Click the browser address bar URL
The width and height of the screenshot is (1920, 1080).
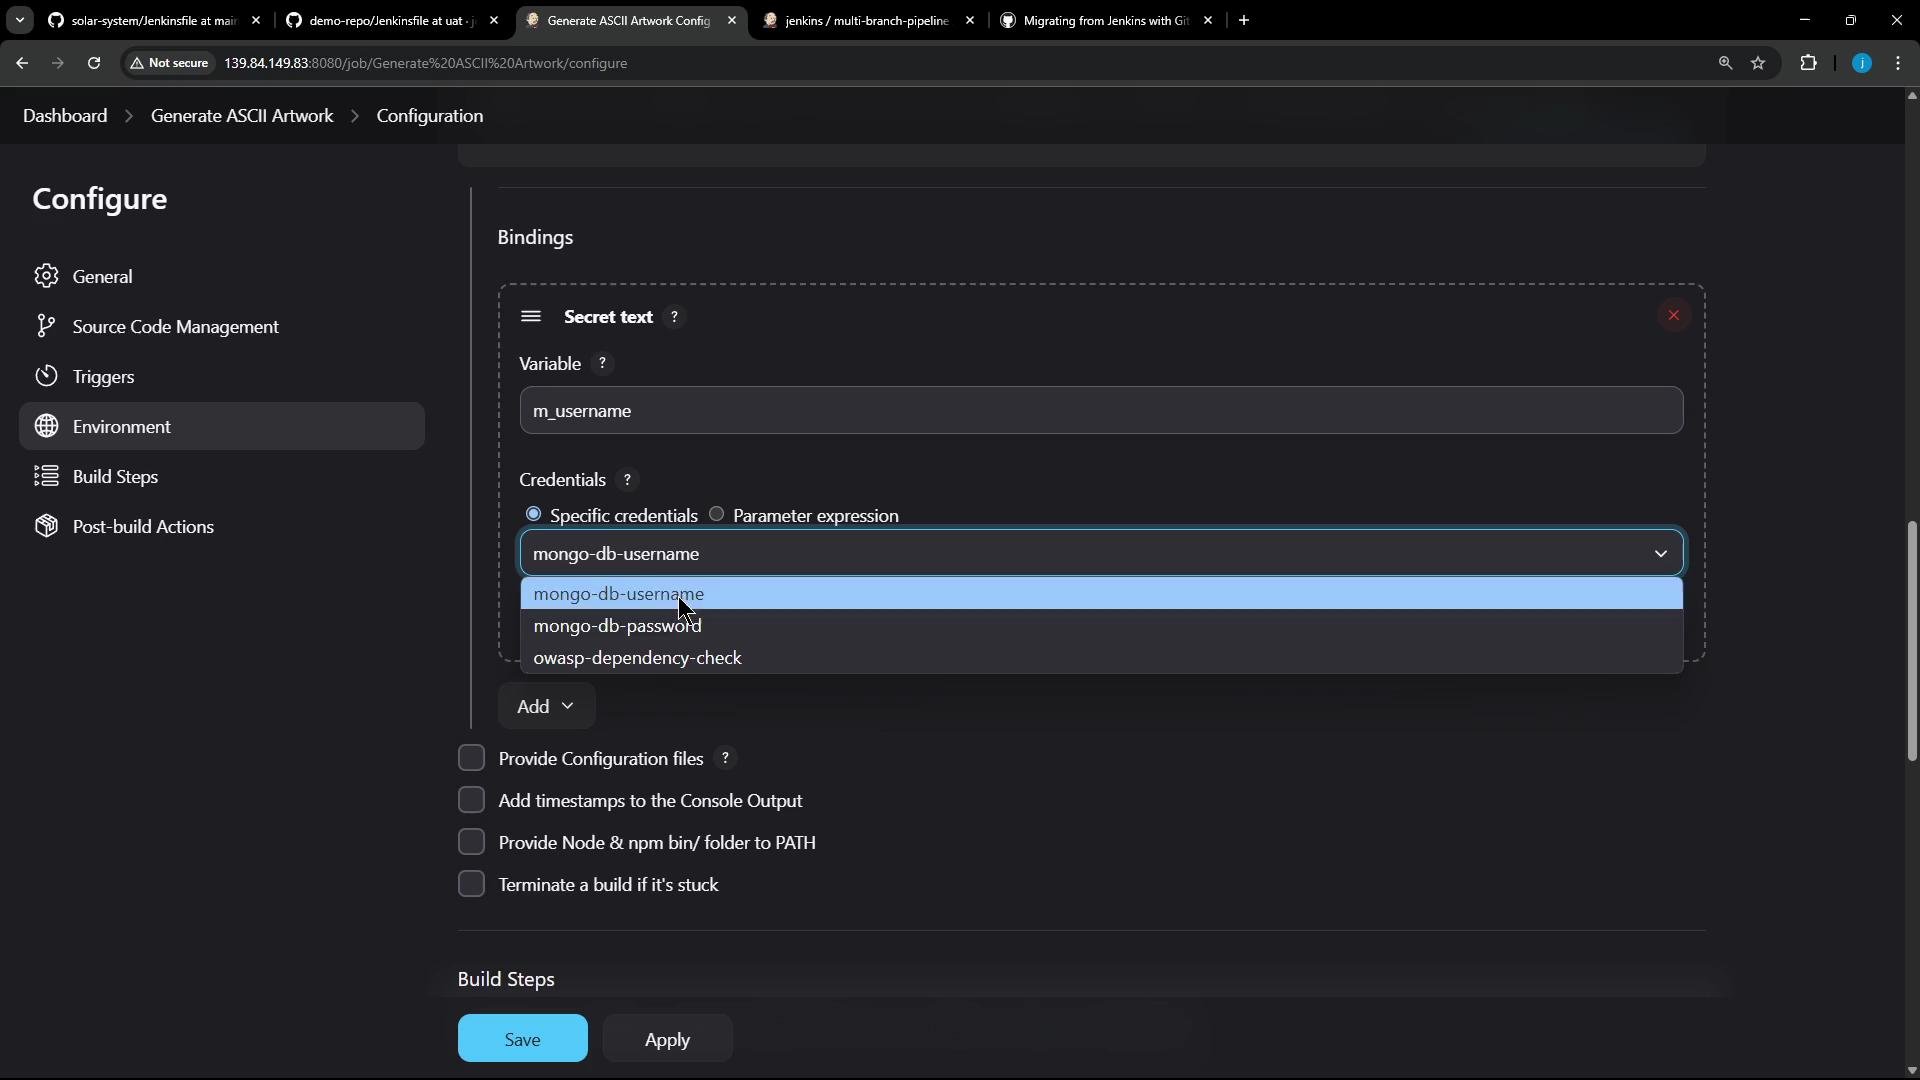click(425, 63)
